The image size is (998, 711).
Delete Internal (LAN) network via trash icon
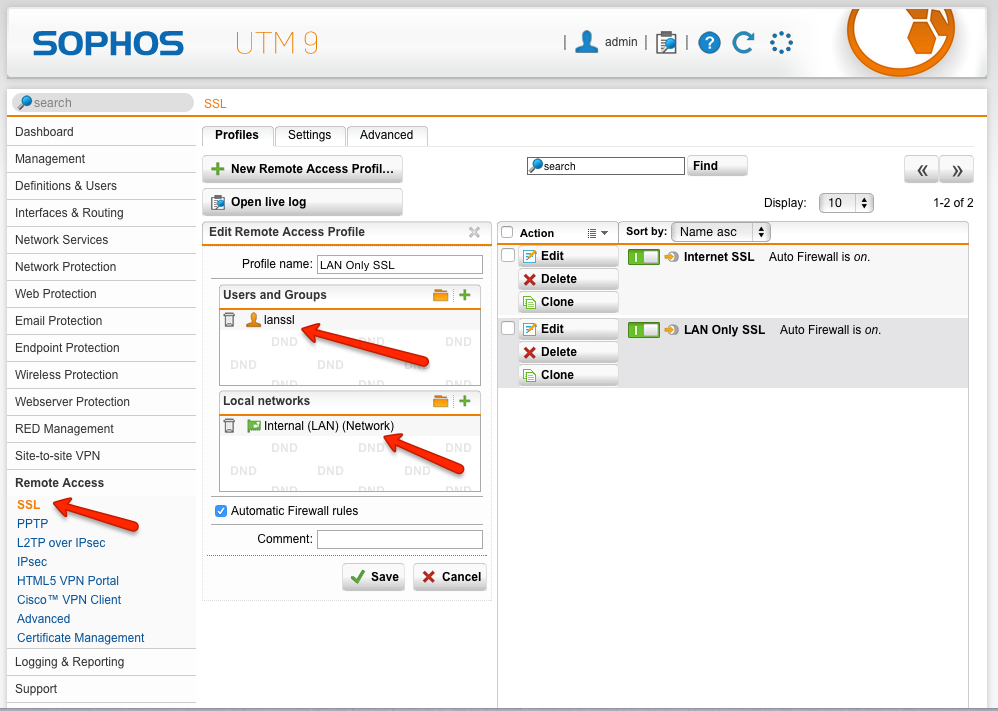pos(230,426)
